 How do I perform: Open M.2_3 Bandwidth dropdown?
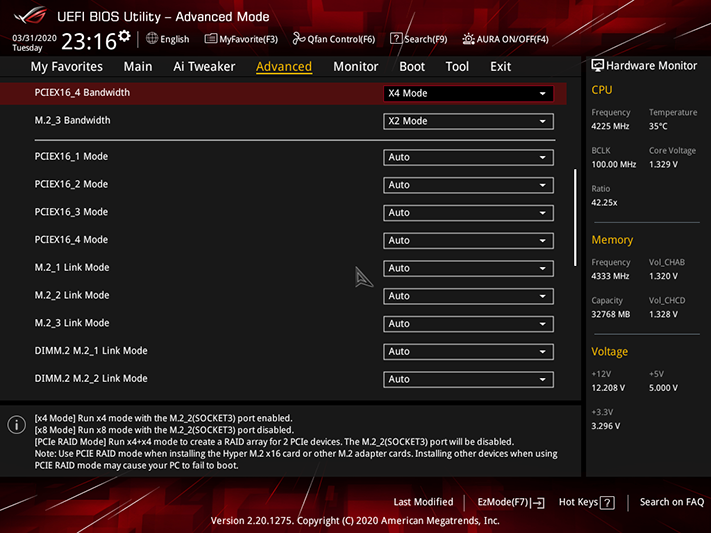[x=468, y=121]
